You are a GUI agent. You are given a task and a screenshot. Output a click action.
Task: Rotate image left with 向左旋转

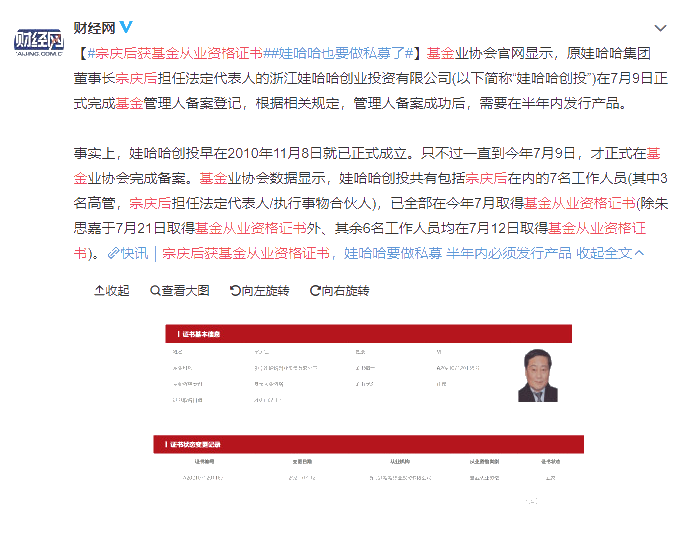click(259, 291)
